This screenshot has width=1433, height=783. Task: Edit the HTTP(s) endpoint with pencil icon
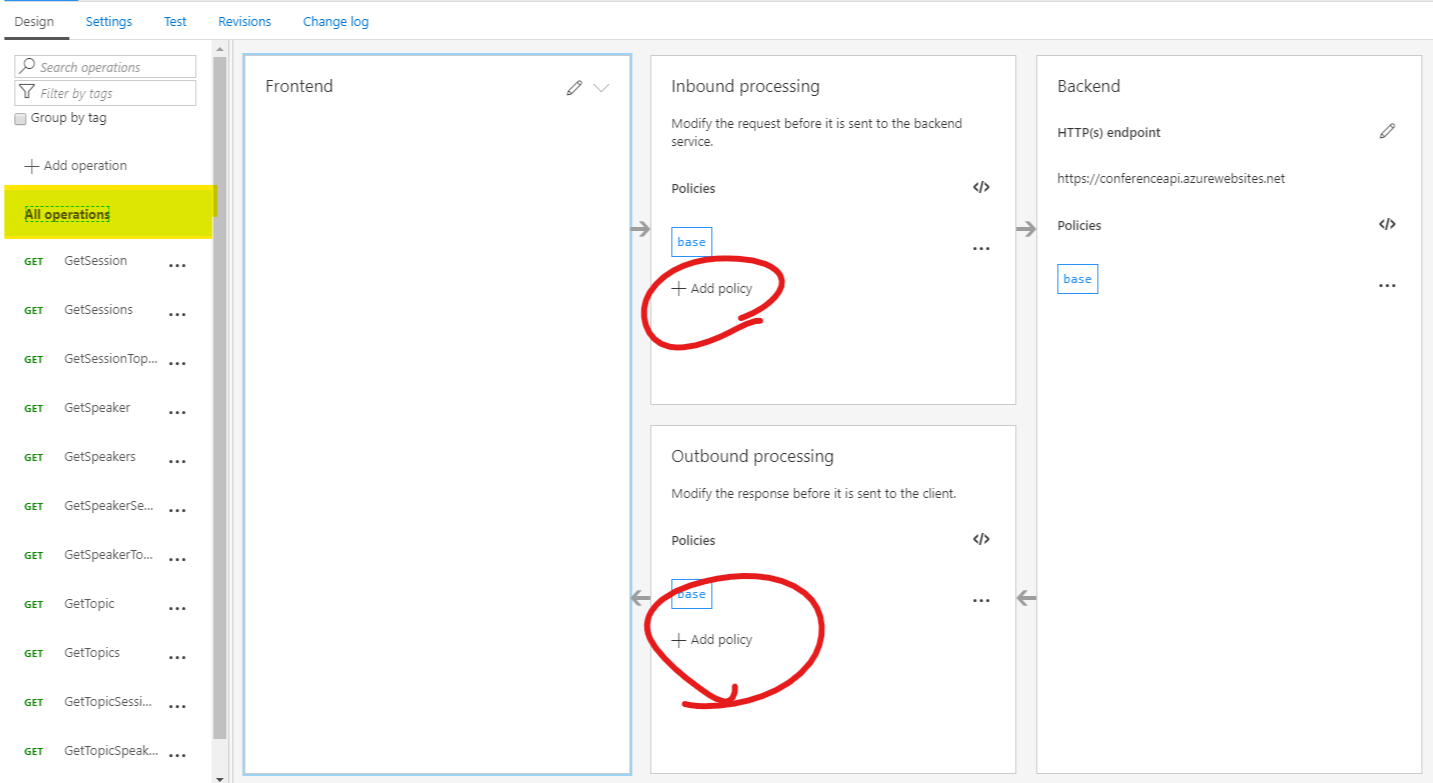[x=1386, y=132]
